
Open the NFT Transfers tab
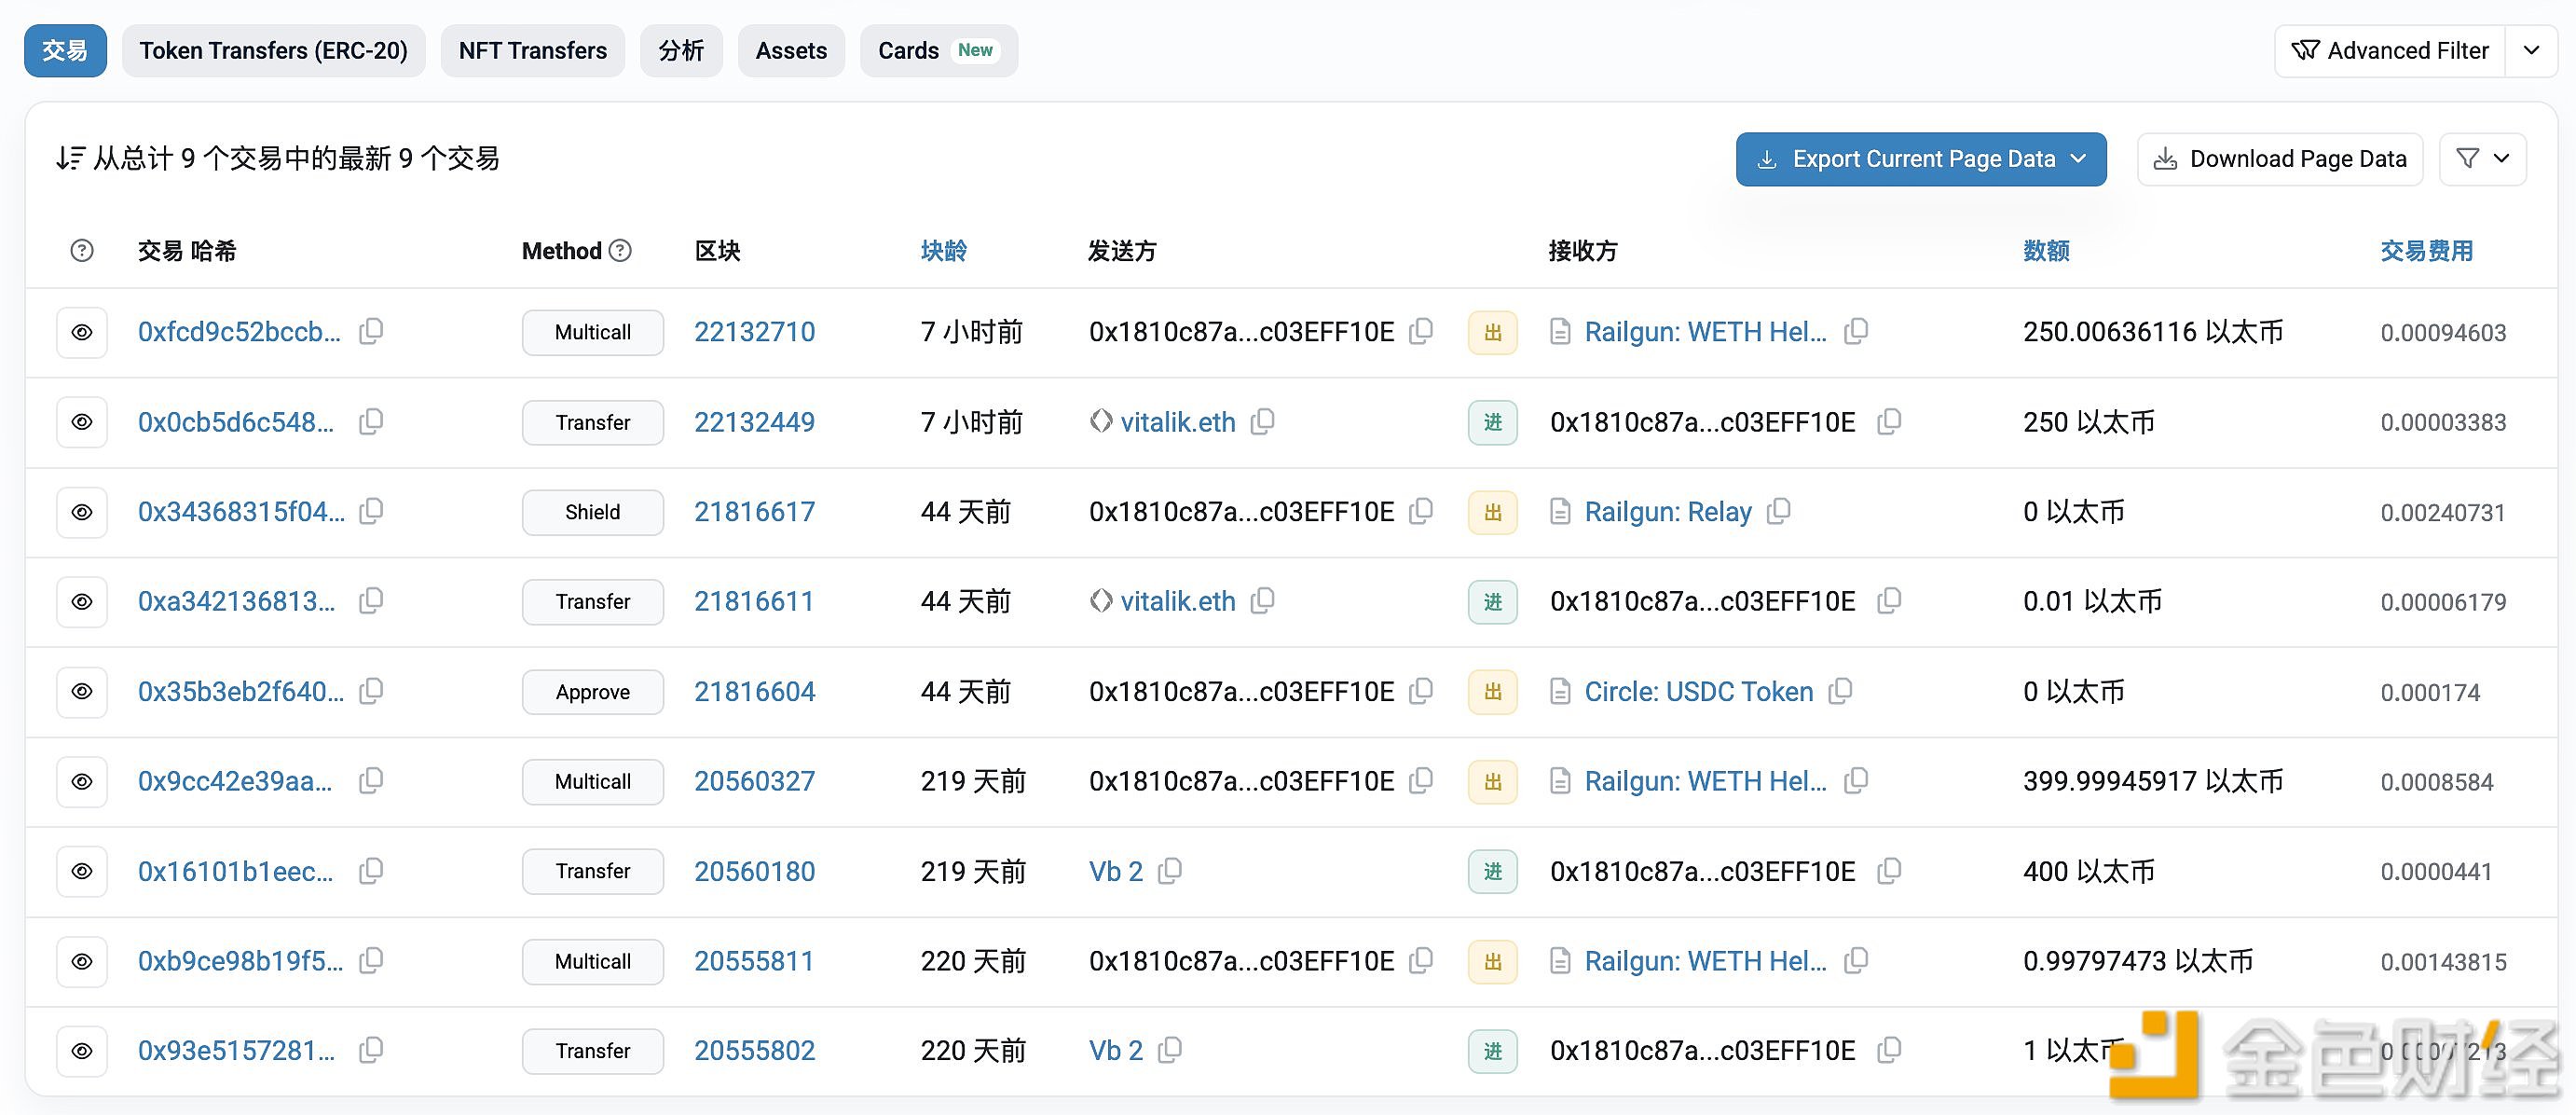(532, 50)
